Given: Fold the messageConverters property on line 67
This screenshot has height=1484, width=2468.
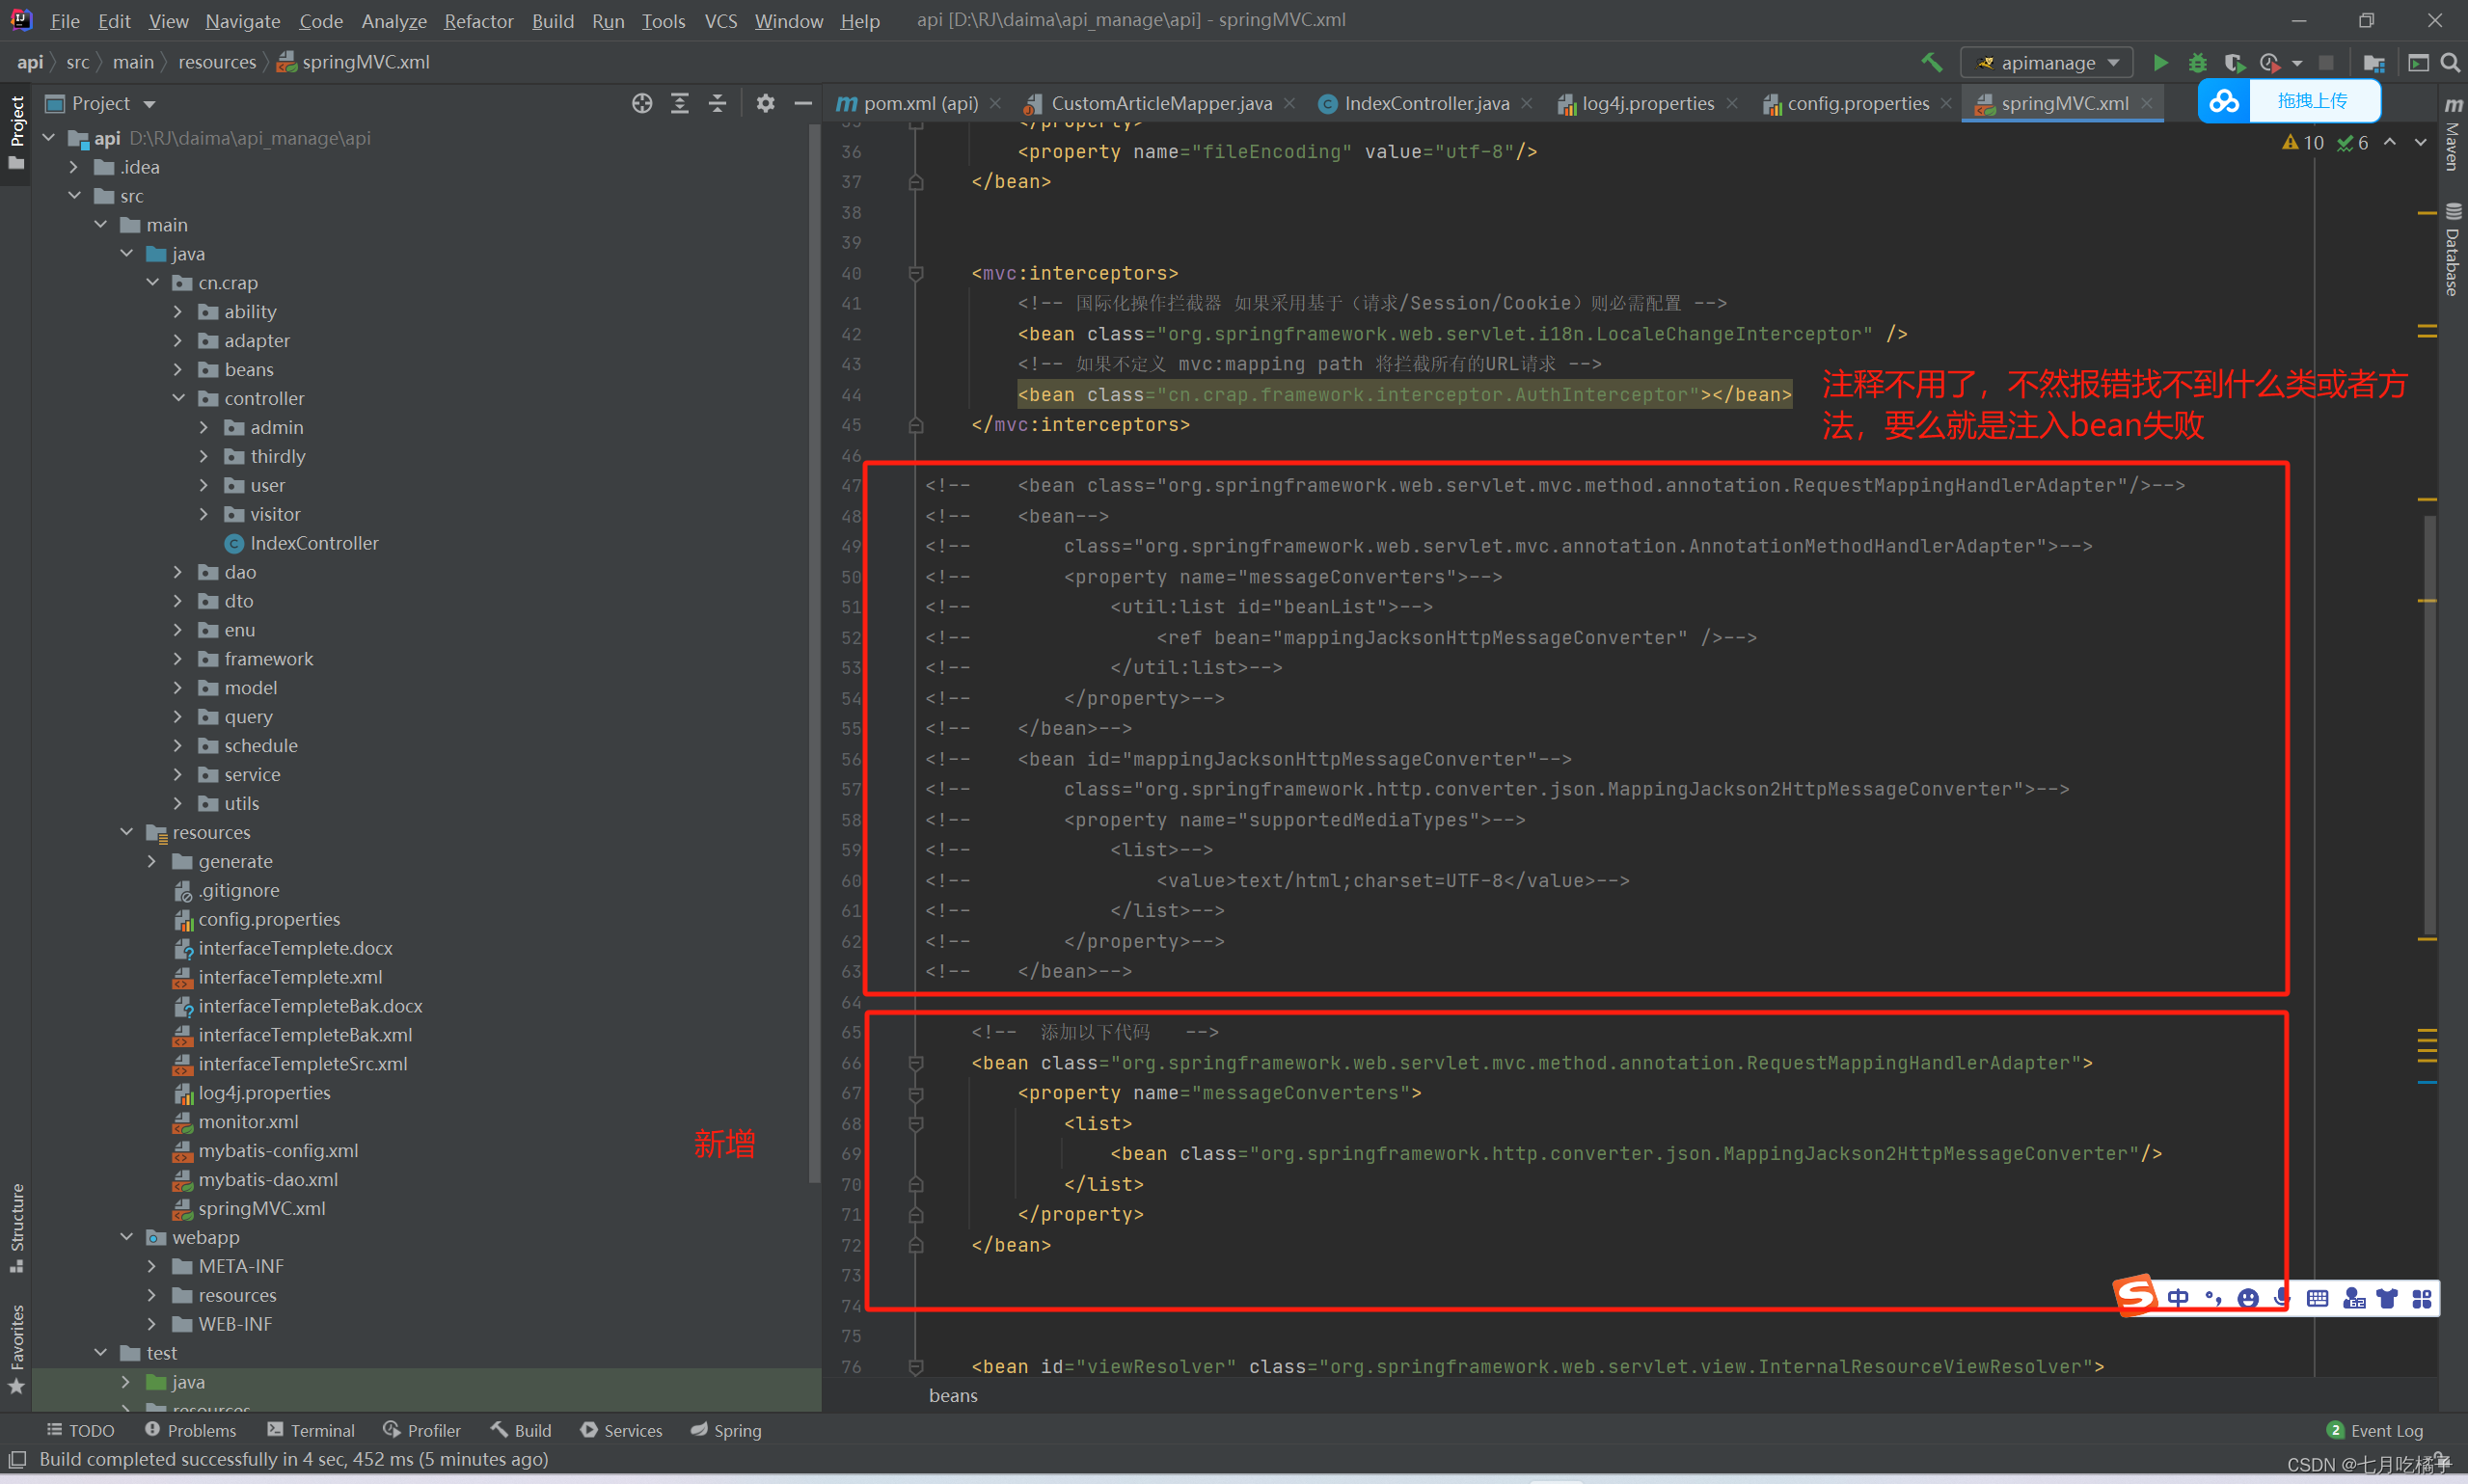Looking at the screenshot, I should click(916, 1094).
